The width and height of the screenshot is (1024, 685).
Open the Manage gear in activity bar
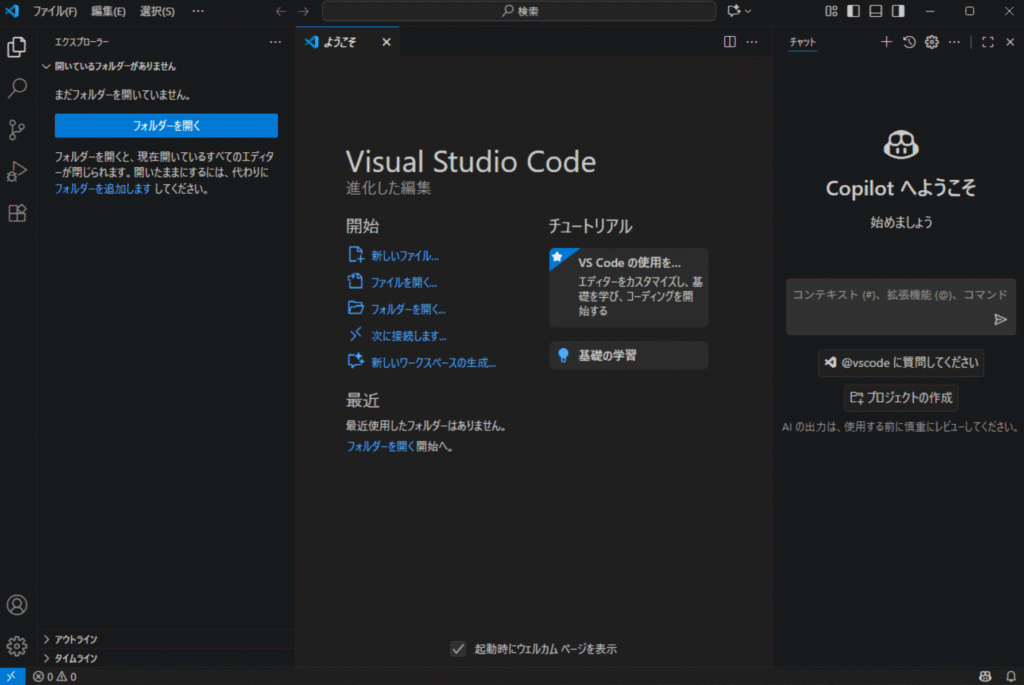pos(17,645)
